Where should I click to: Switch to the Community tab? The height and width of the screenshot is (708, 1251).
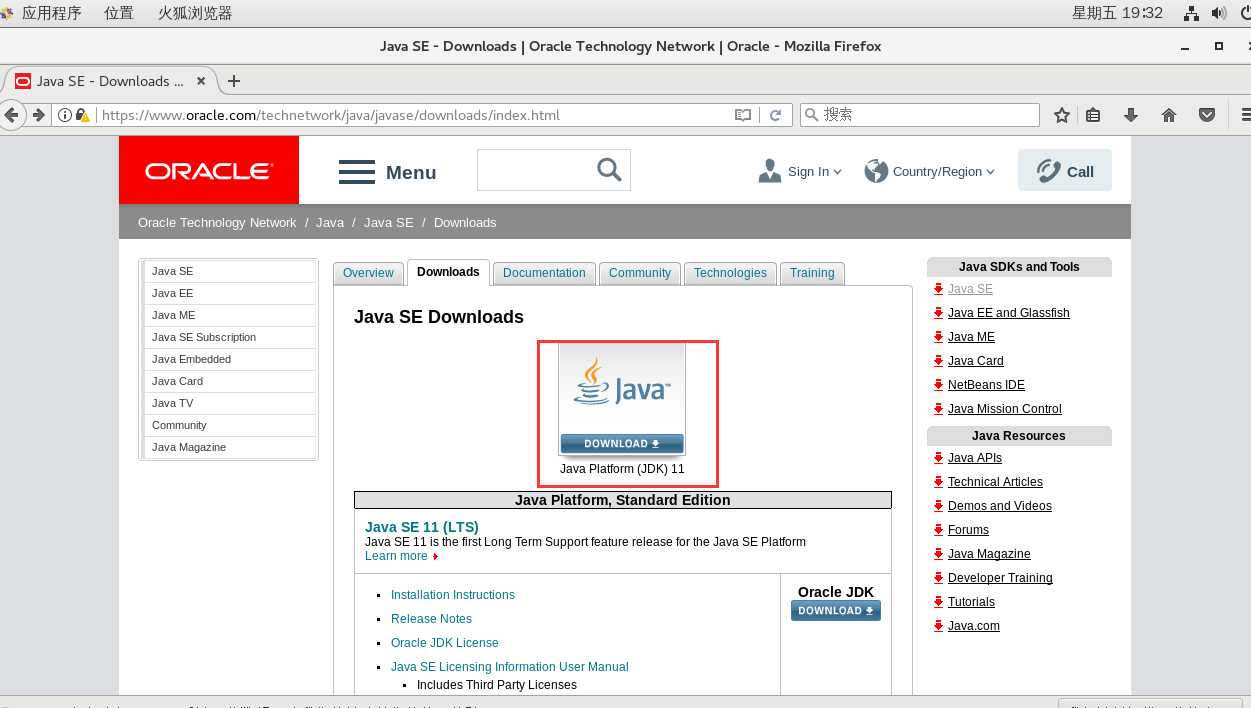[x=640, y=273]
